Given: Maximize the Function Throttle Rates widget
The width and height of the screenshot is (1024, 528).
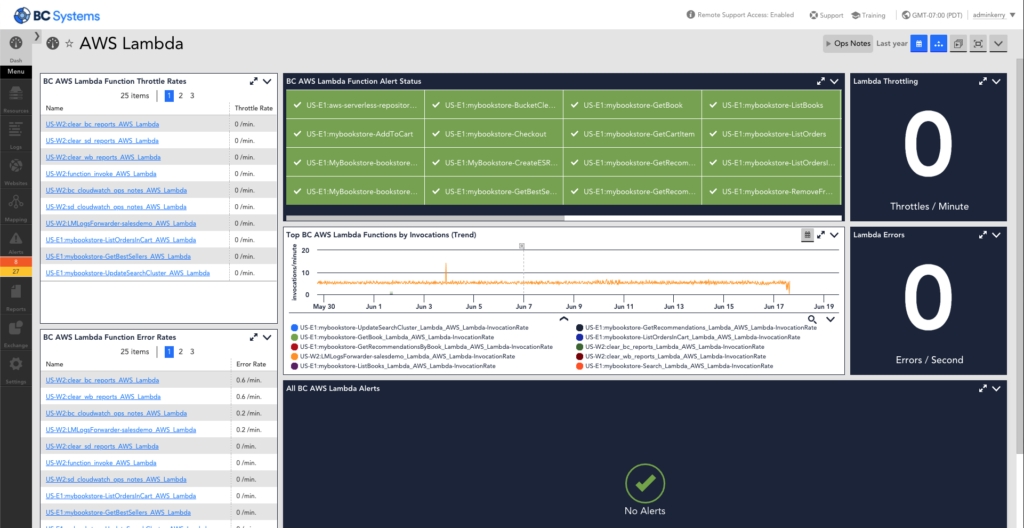Looking at the screenshot, I should pyautogui.click(x=253, y=82).
